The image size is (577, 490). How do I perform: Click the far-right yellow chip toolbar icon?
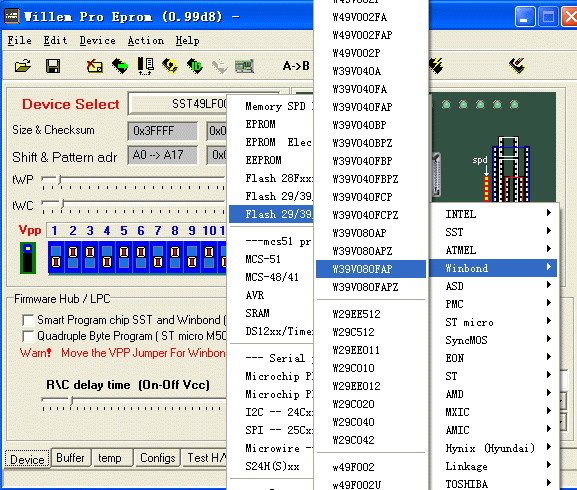click(x=517, y=65)
